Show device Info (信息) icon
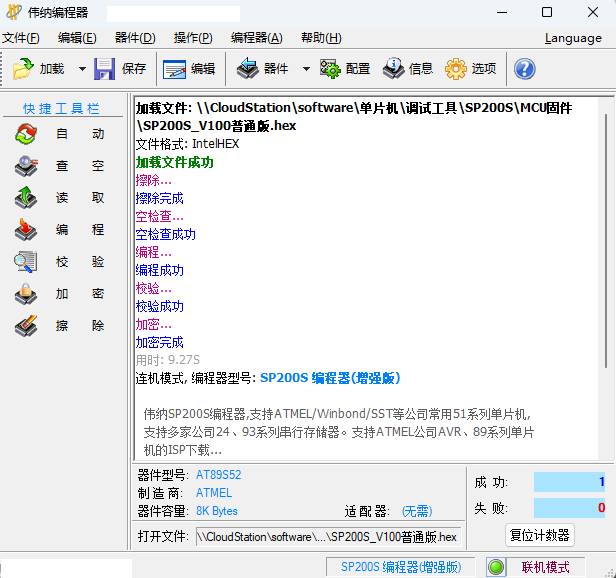Viewport: 616px width, 578px height. tap(394, 68)
